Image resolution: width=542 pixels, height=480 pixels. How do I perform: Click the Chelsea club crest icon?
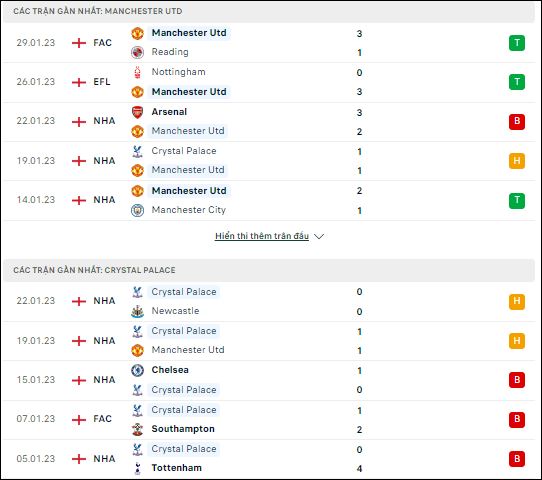(137, 370)
